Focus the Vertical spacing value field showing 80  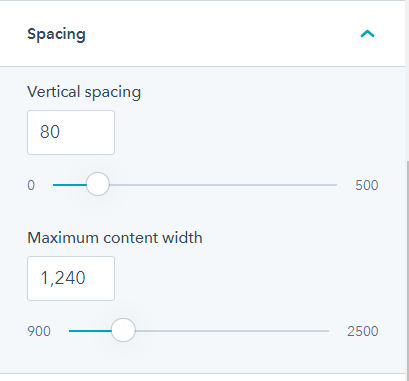(71, 132)
